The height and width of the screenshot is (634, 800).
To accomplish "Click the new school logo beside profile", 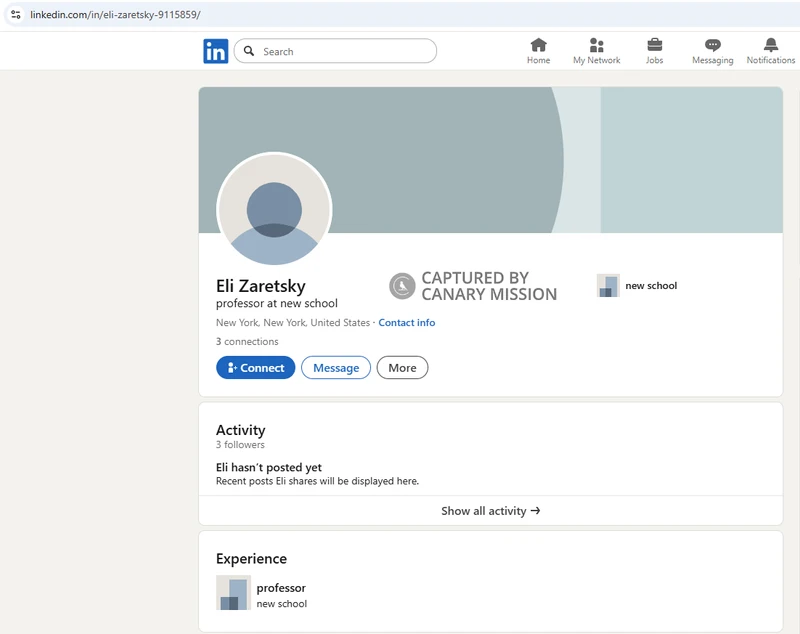I will [608, 286].
